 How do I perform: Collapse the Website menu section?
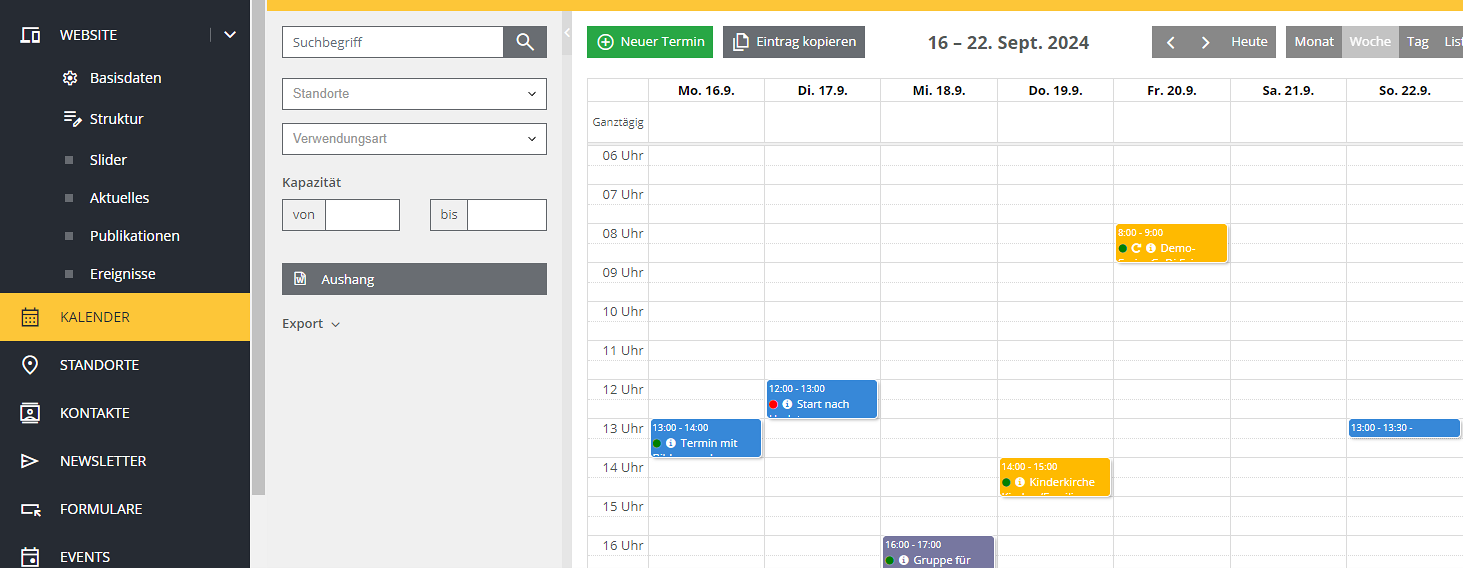tap(230, 35)
